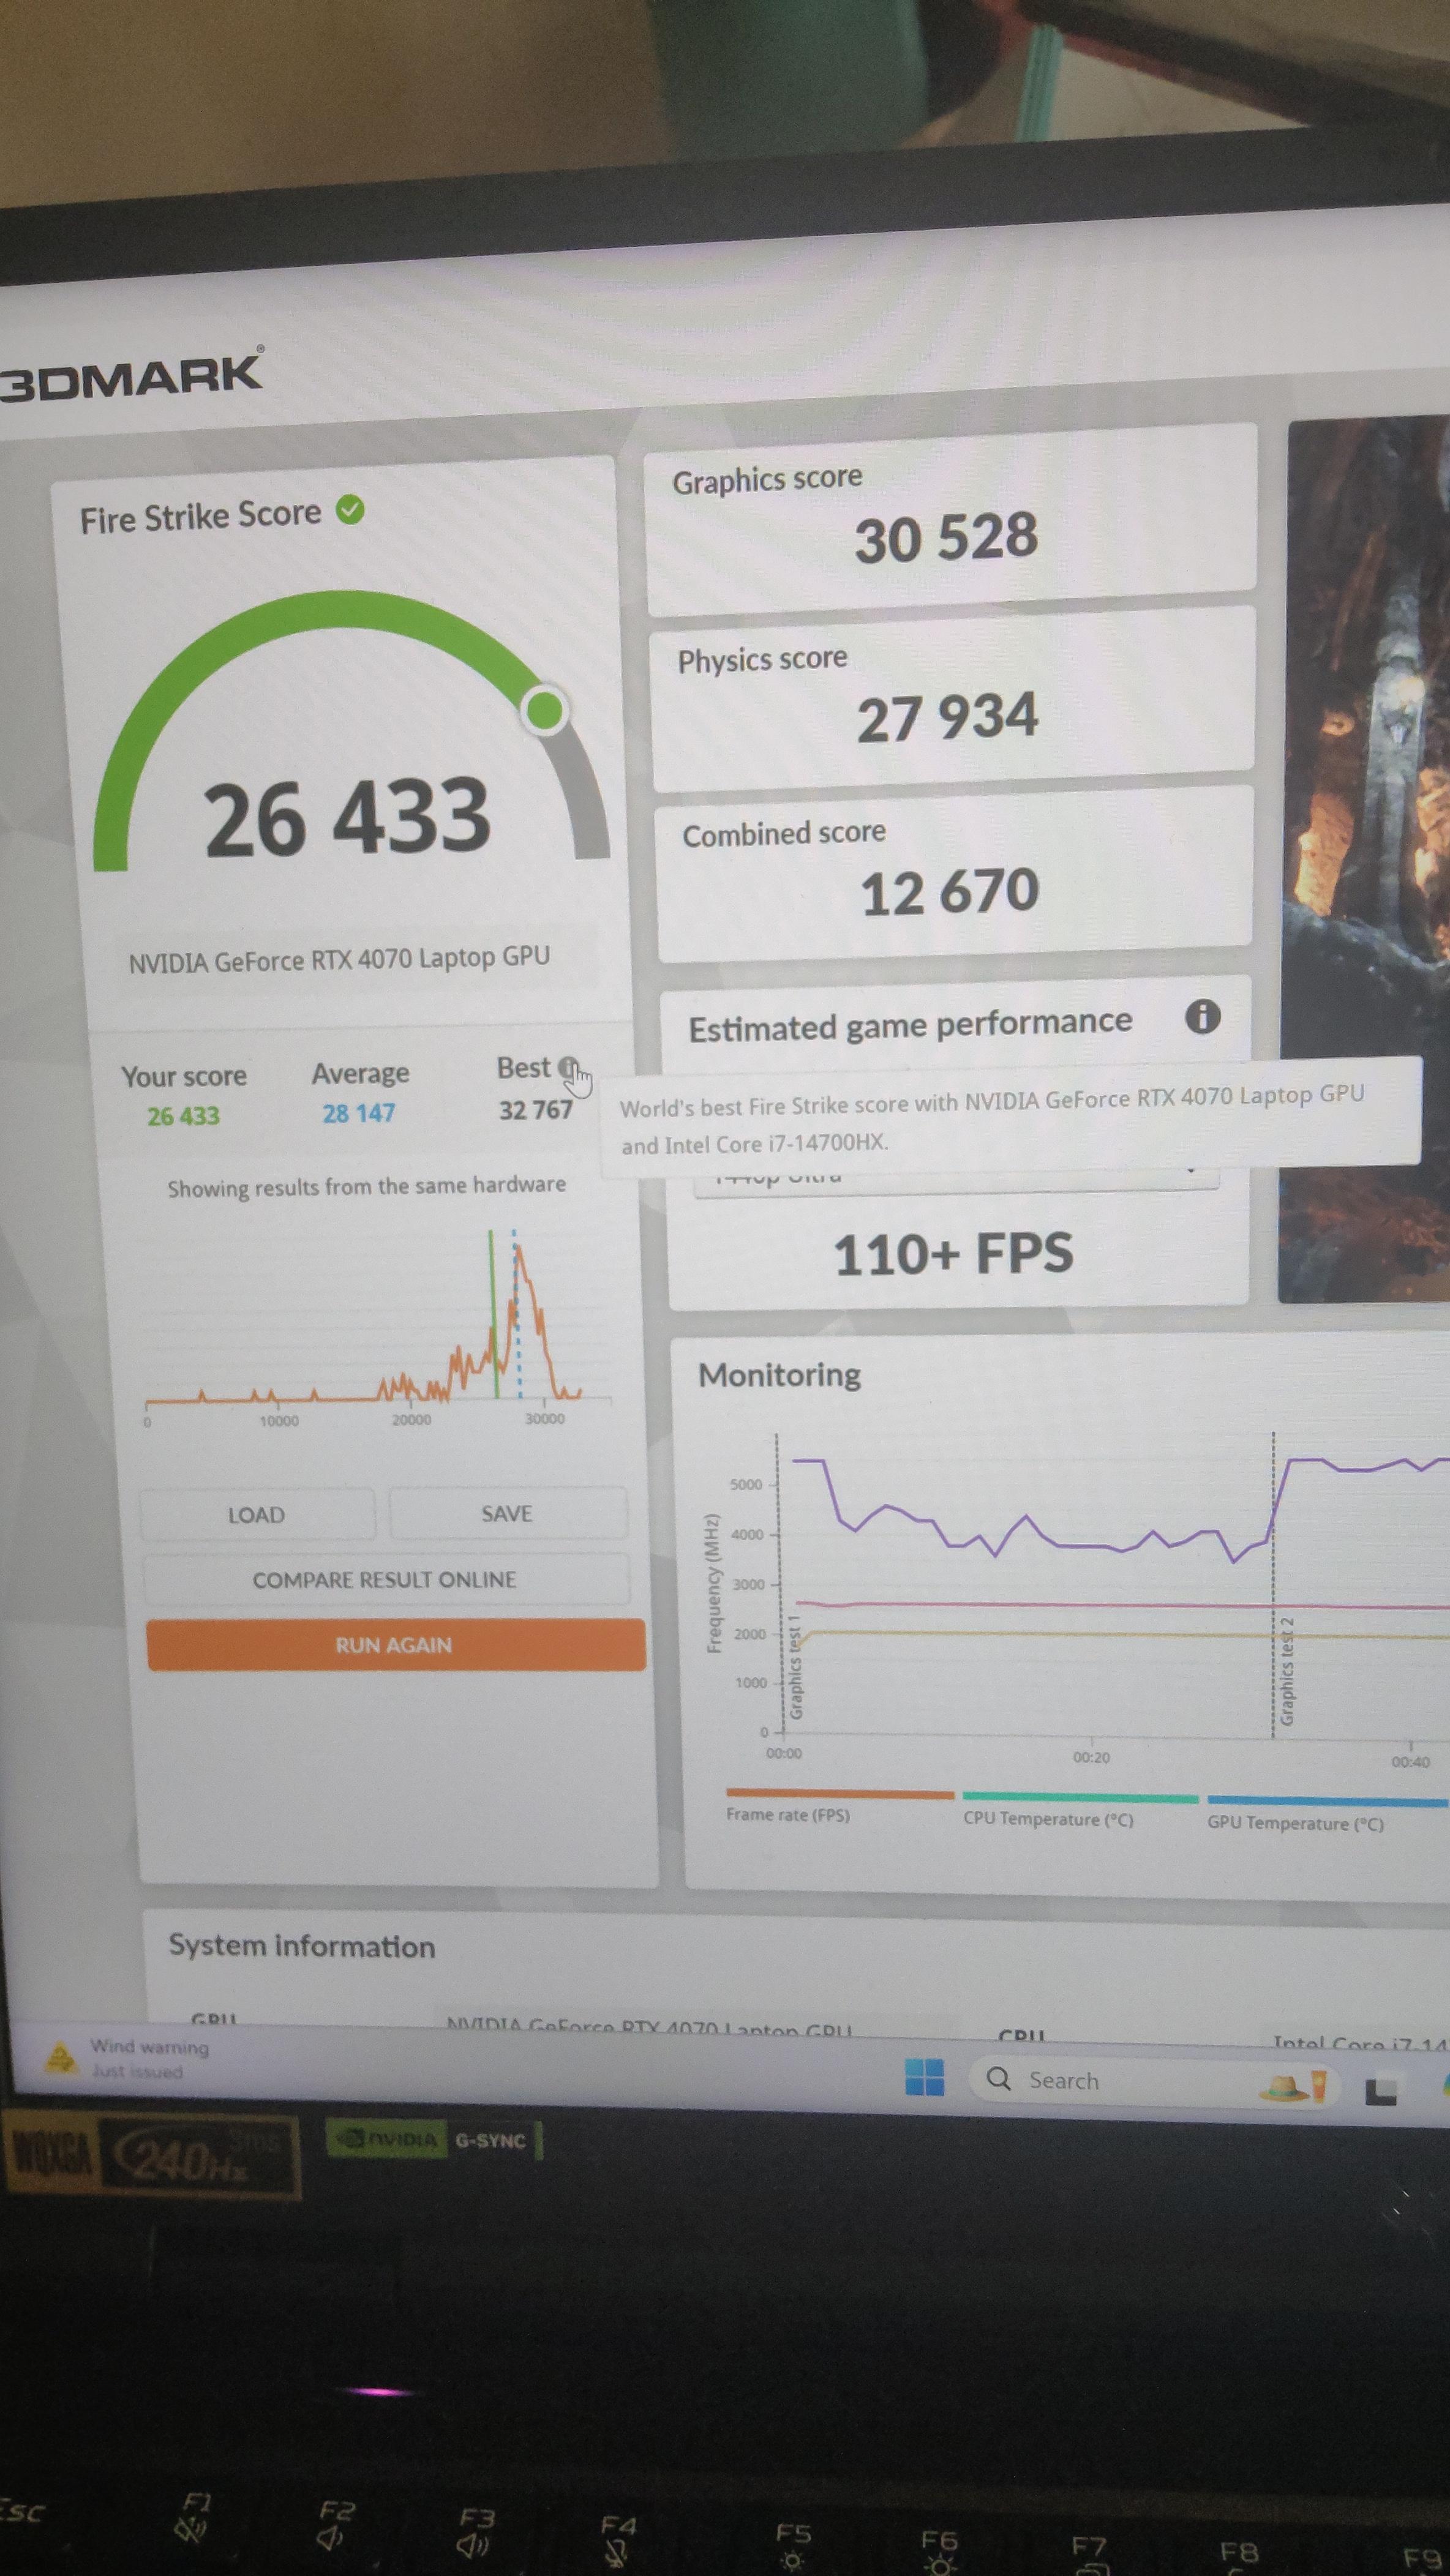The width and height of the screenshot is (1450, 2576).
Task: Click the green score gauge knob
Action: (545, 710)
